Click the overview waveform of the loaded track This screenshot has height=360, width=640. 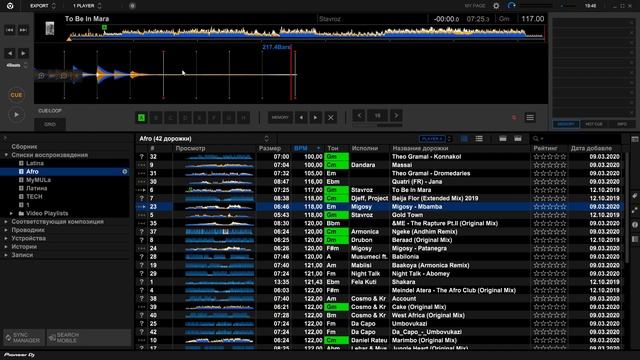click(306, 33)
